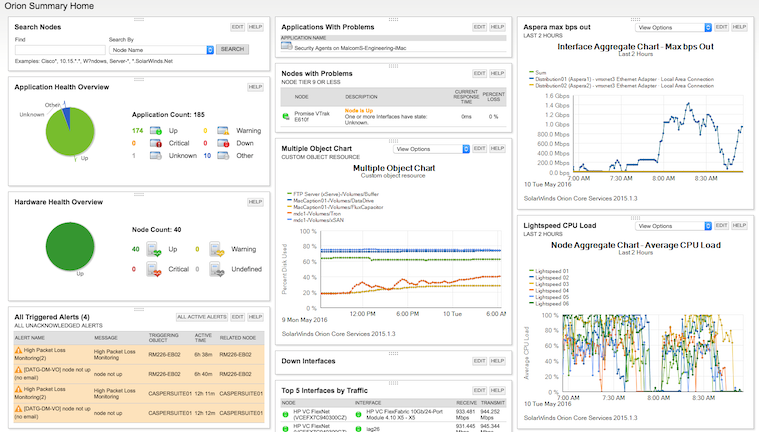This screenshot has height=432, width=759.
Task: Click the green status icon for Promise VTrak
Action: 286,116
